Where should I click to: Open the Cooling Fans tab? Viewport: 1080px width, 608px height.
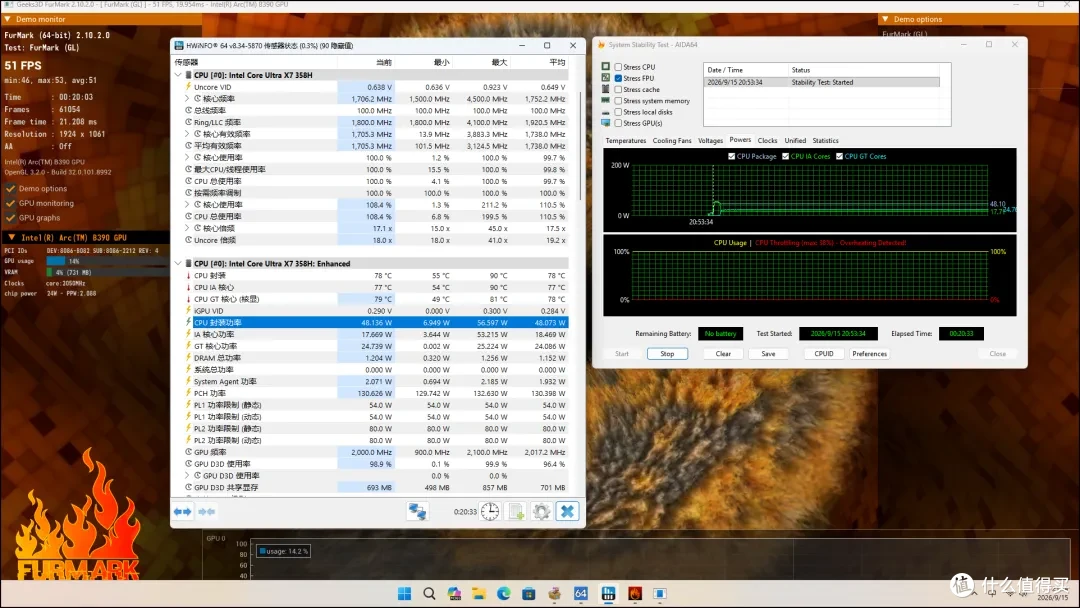[x=672, y=140]
